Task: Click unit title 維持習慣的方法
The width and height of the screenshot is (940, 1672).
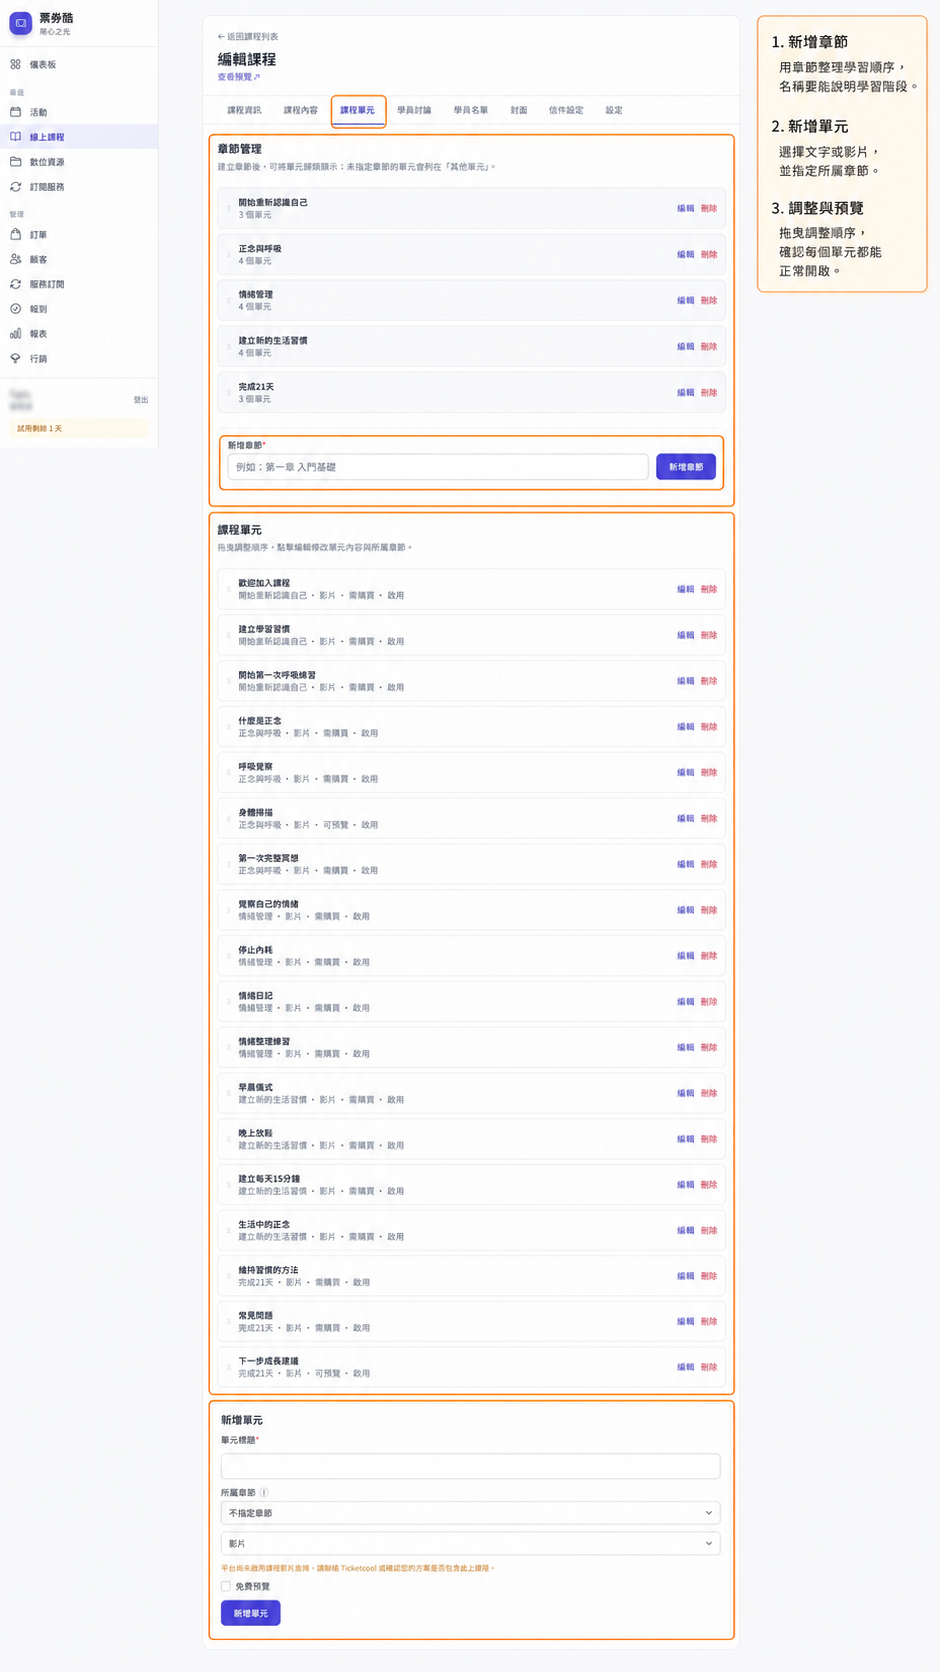Action: (268, 1270)
